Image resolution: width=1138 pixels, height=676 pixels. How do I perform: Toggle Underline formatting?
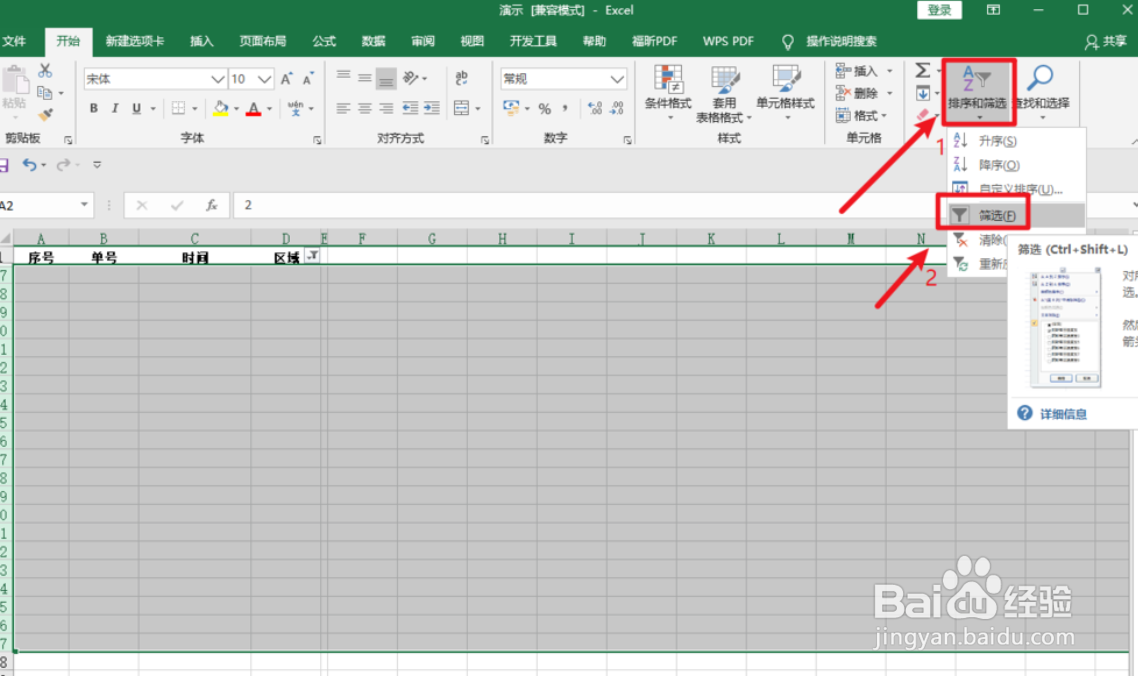pos(136,108)
